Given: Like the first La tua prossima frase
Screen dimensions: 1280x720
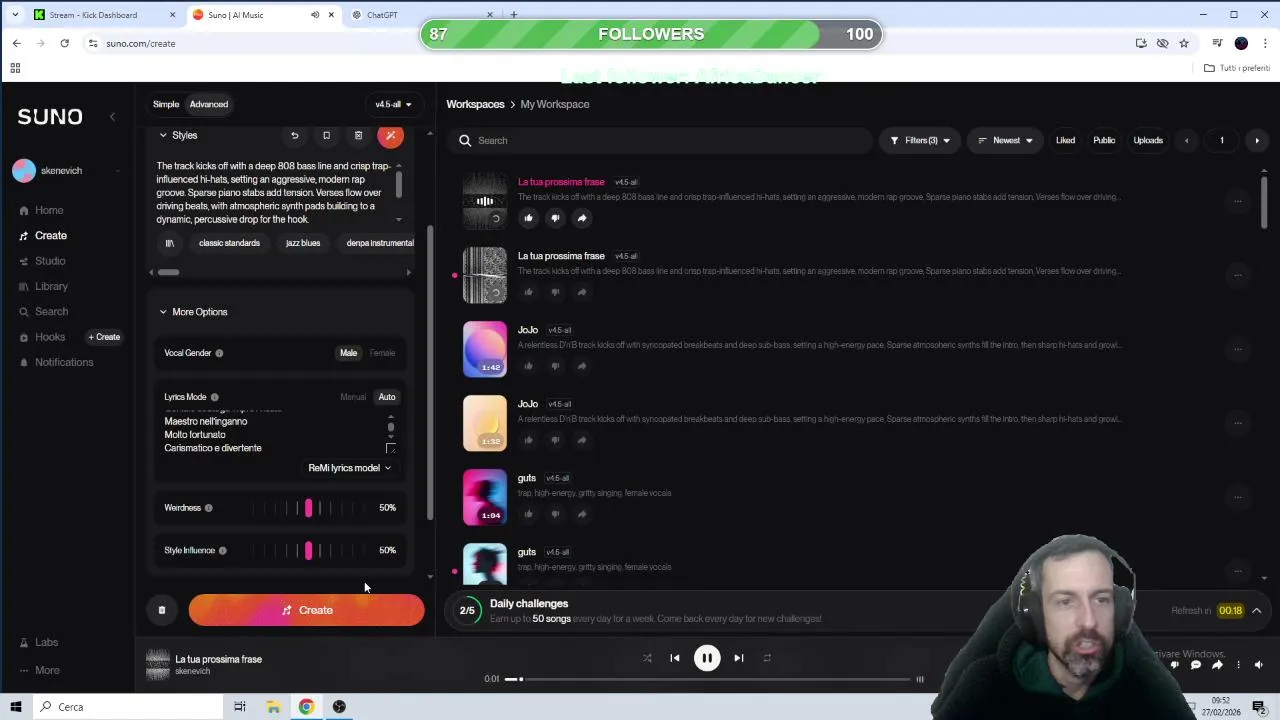Looking at the screenshot, I should [528, 218].
